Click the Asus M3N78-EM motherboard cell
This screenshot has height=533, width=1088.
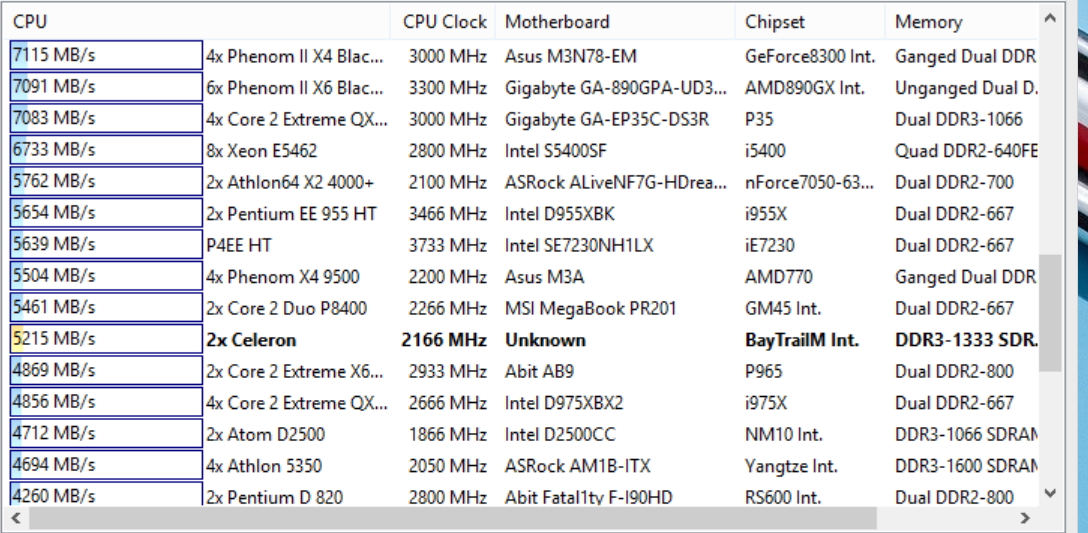570,56
